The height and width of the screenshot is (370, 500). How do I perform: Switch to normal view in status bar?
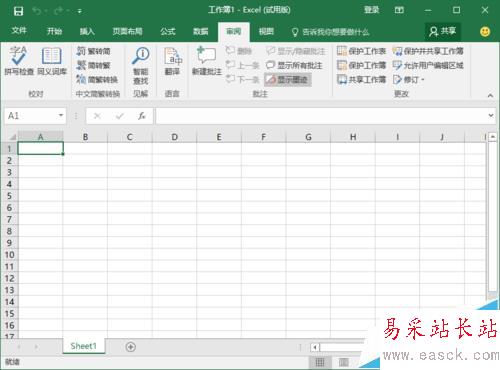[x=320, y=362]
